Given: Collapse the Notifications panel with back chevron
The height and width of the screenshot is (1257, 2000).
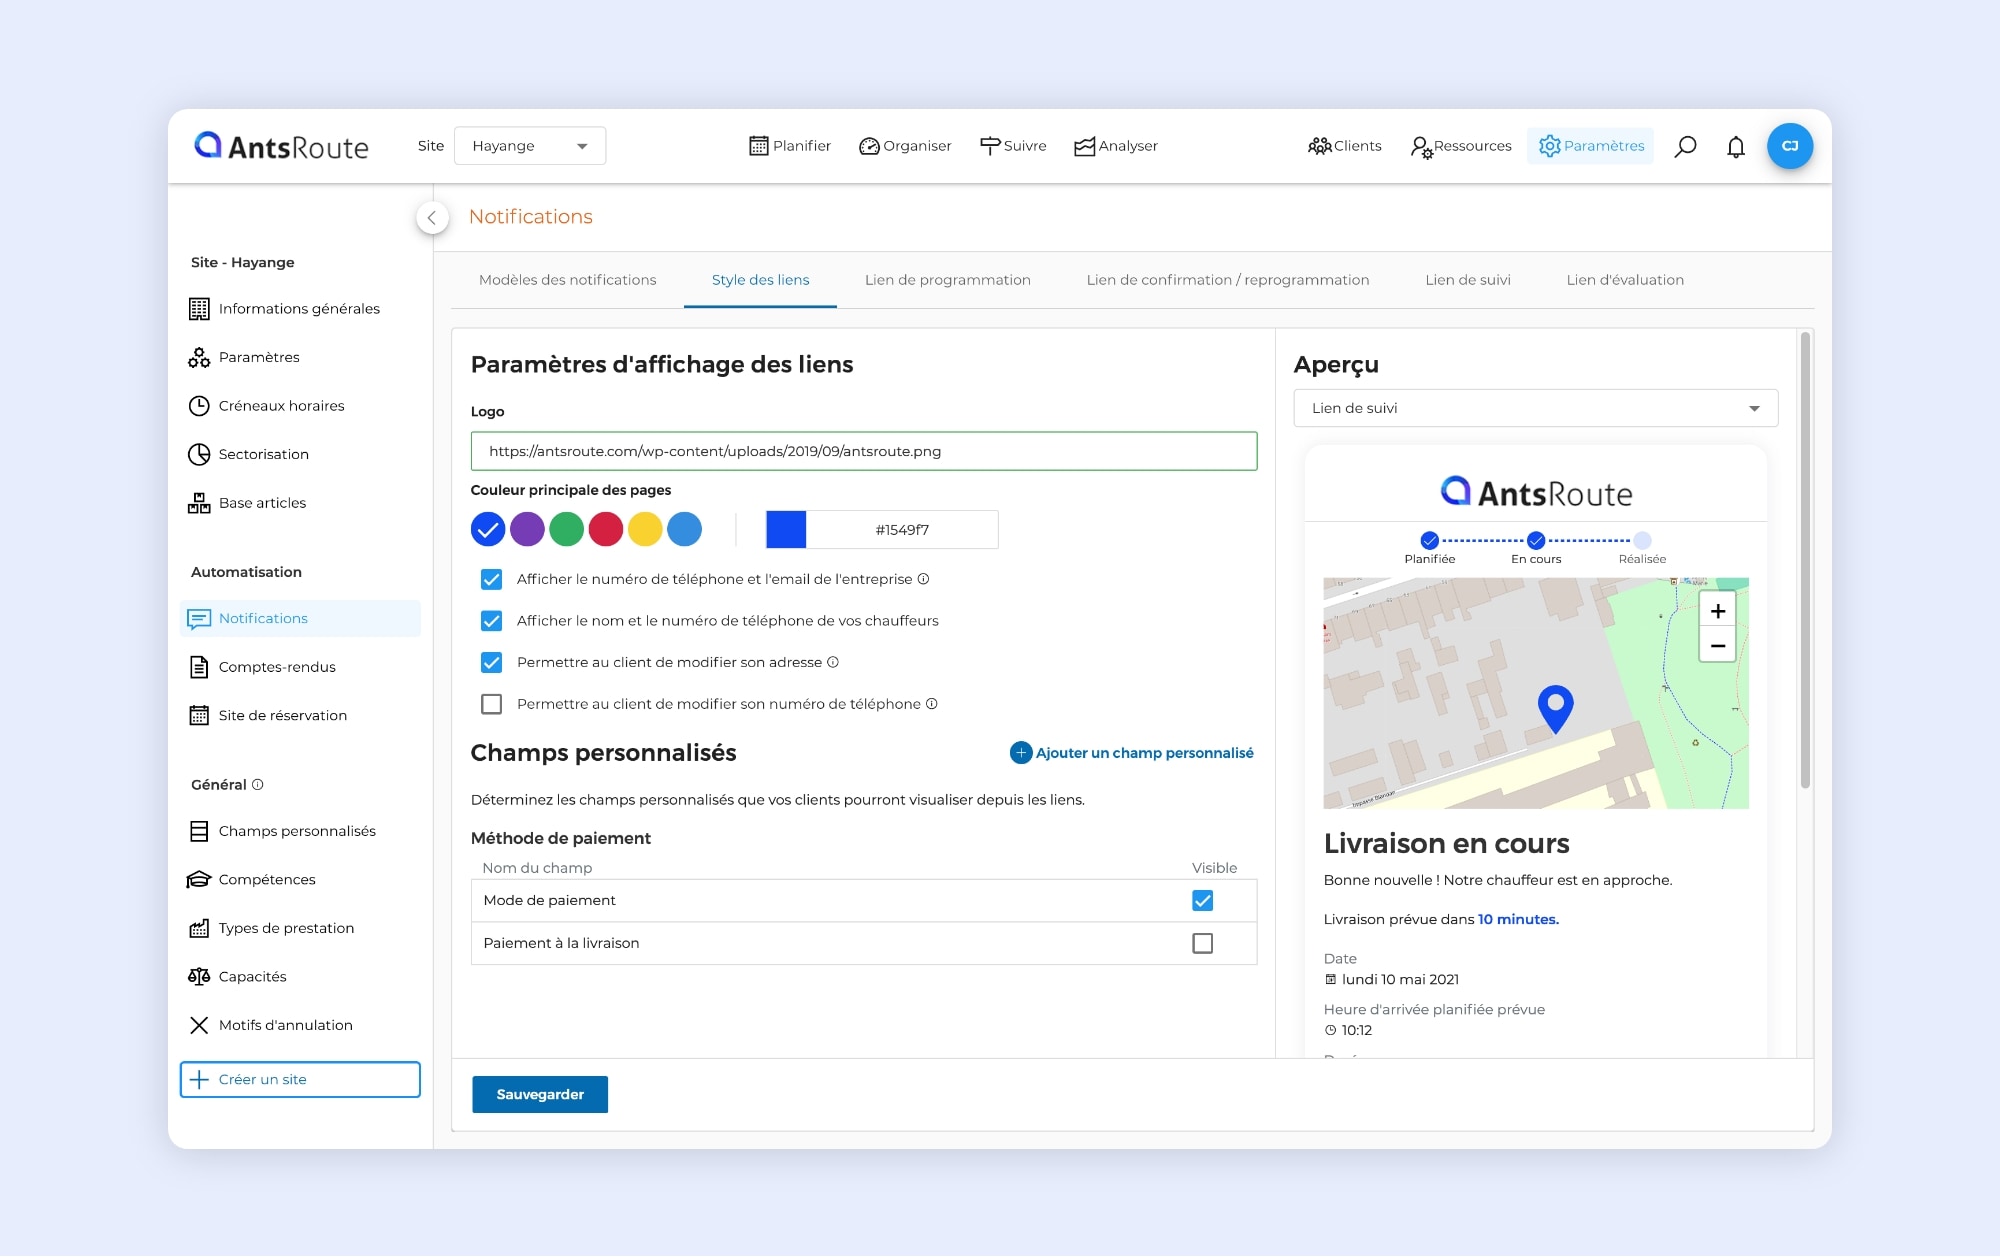Looking at the screenshot, I should click(x=432, y=217).
